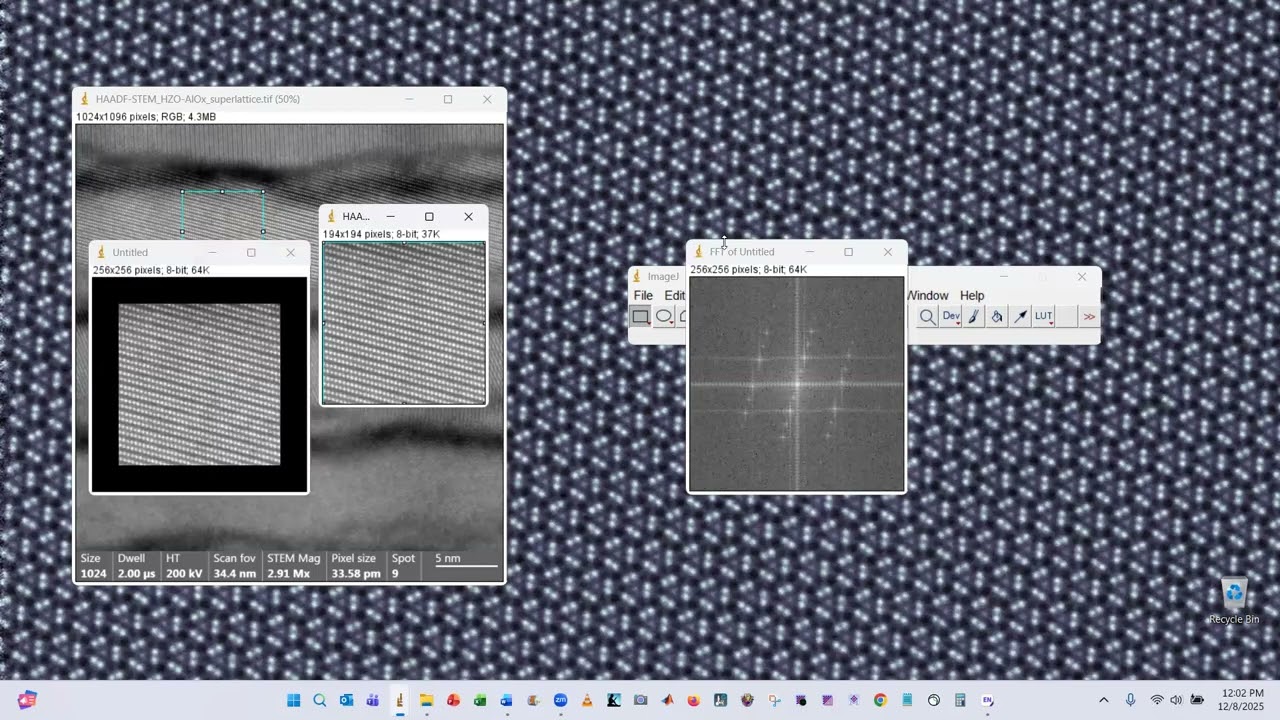This screenshot has width=1280, height=720.
Task: Click the 'Dwell 2.00 µs' info text
Action: (136, 566)
